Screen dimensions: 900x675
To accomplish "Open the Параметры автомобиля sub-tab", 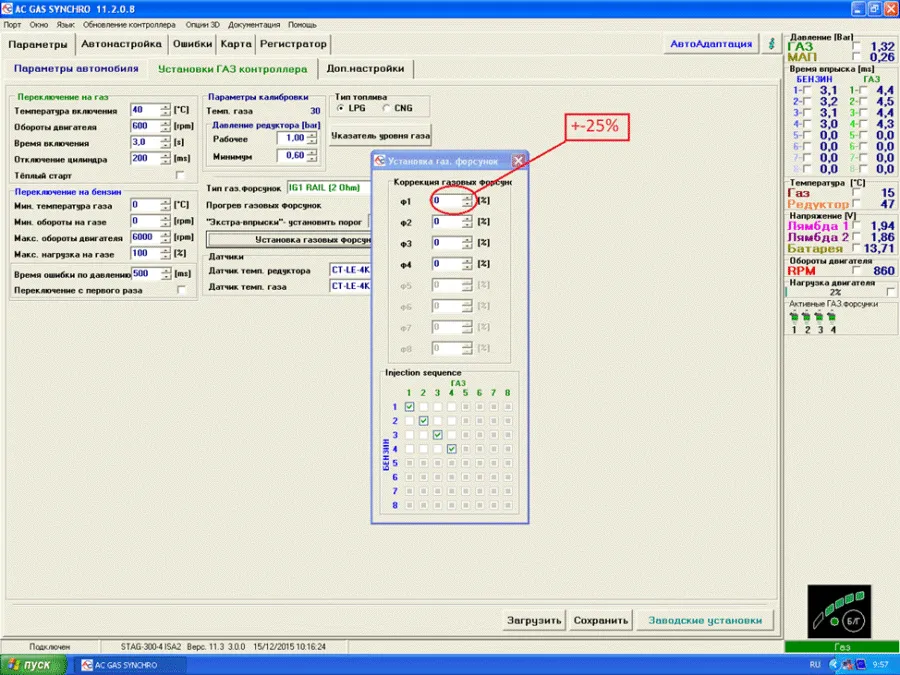I will 76,69.
